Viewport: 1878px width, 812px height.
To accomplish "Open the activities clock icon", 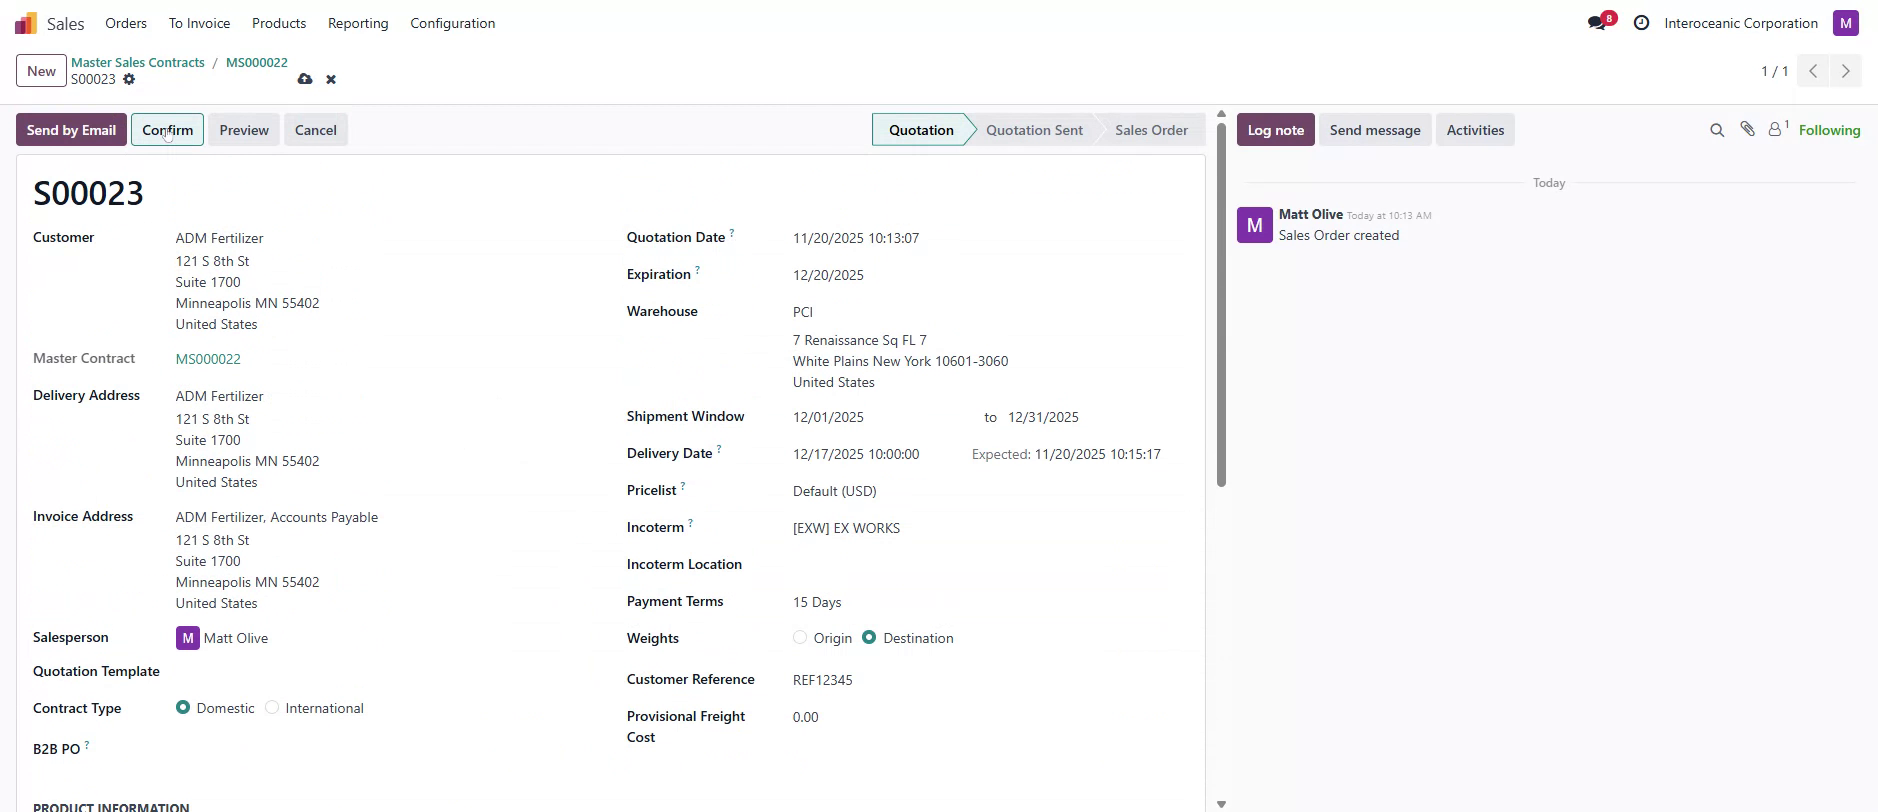I will [1641, 23].
